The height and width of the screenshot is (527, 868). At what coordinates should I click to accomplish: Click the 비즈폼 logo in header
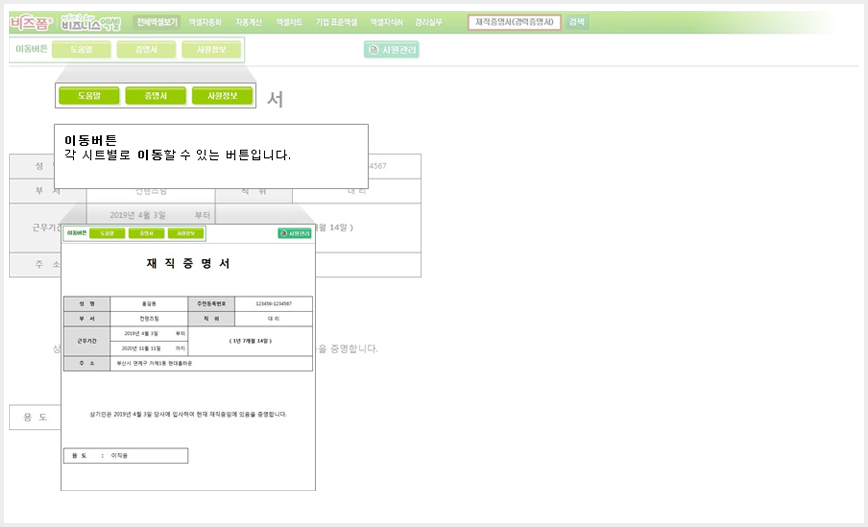[x=31, y=23]
